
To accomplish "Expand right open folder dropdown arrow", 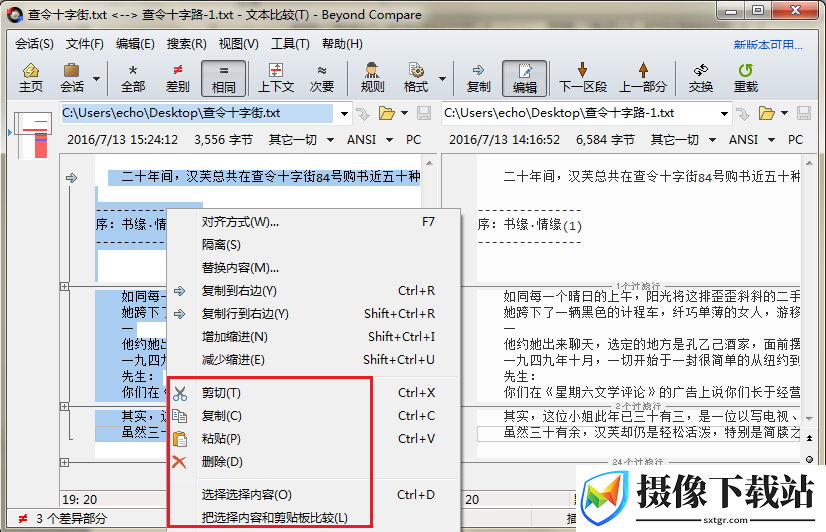I will [x=784, y=113].
